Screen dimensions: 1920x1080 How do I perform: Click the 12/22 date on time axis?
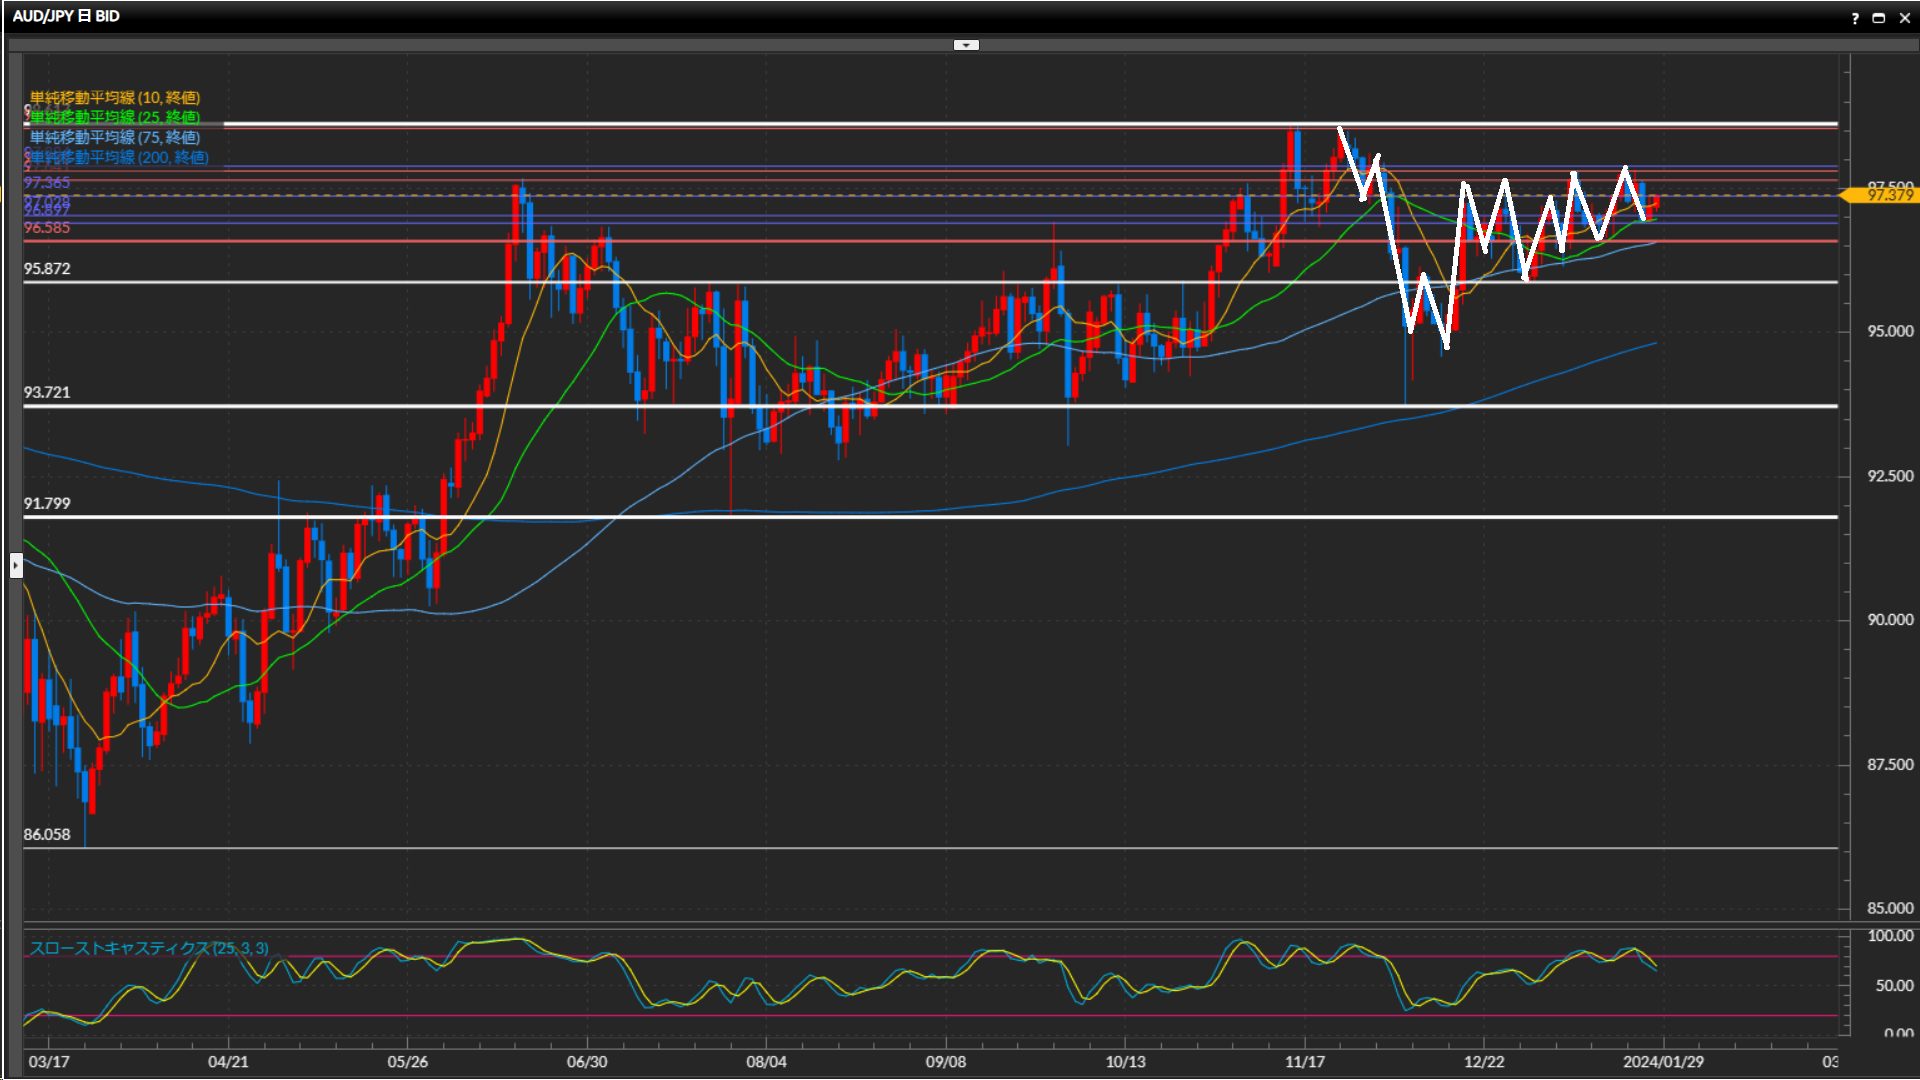point(1484,1061)
